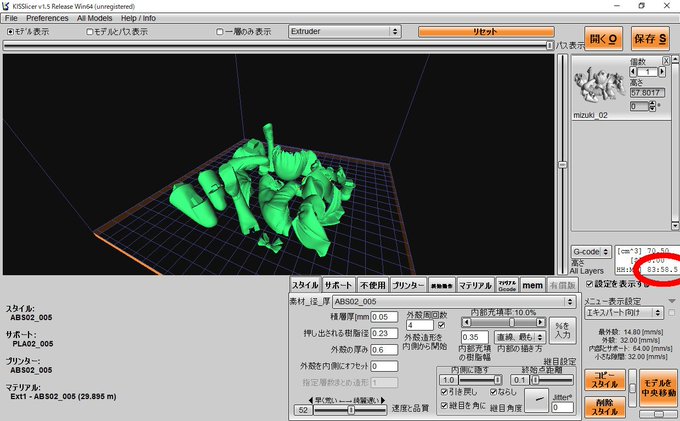Click vertical layer slider handle beside viewport

[562, 165]
